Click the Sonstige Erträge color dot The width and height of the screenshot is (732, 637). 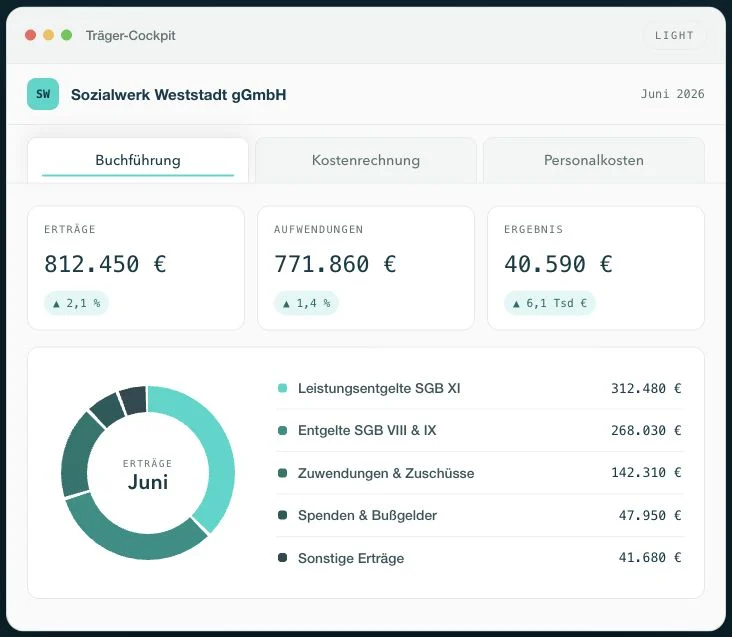point(282,558)
